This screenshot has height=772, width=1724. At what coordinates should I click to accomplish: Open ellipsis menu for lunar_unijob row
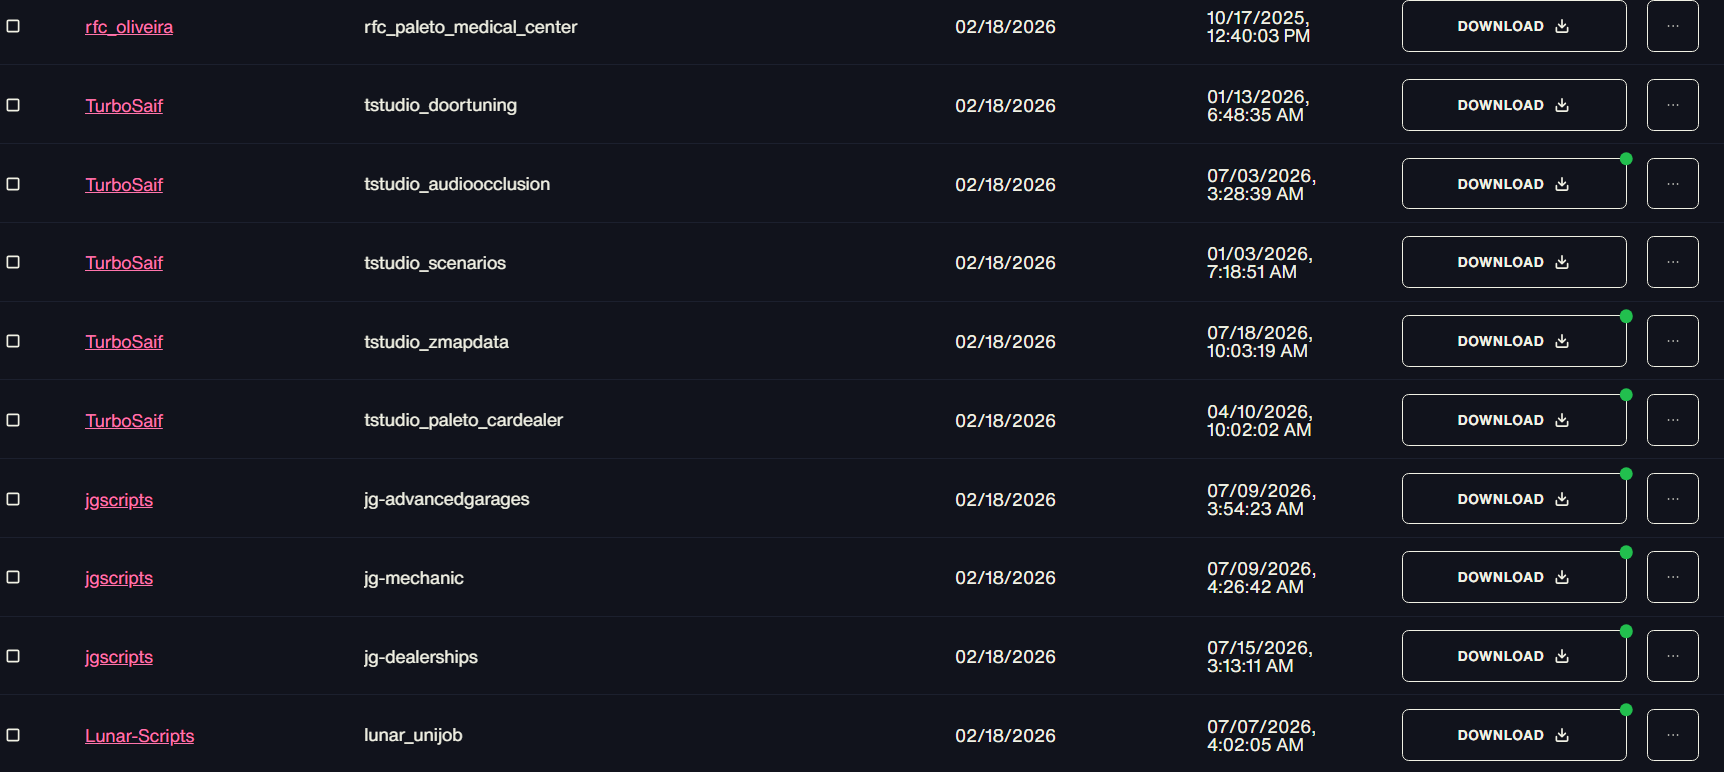1672,735
